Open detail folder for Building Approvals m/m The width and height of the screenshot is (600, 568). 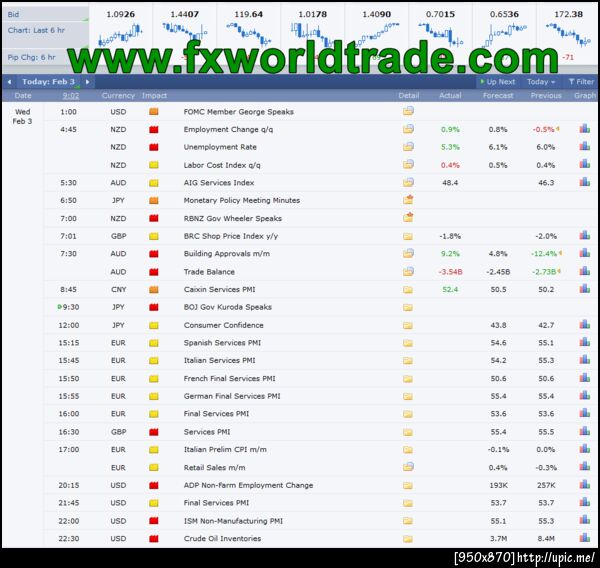click(x=408, y=253)
